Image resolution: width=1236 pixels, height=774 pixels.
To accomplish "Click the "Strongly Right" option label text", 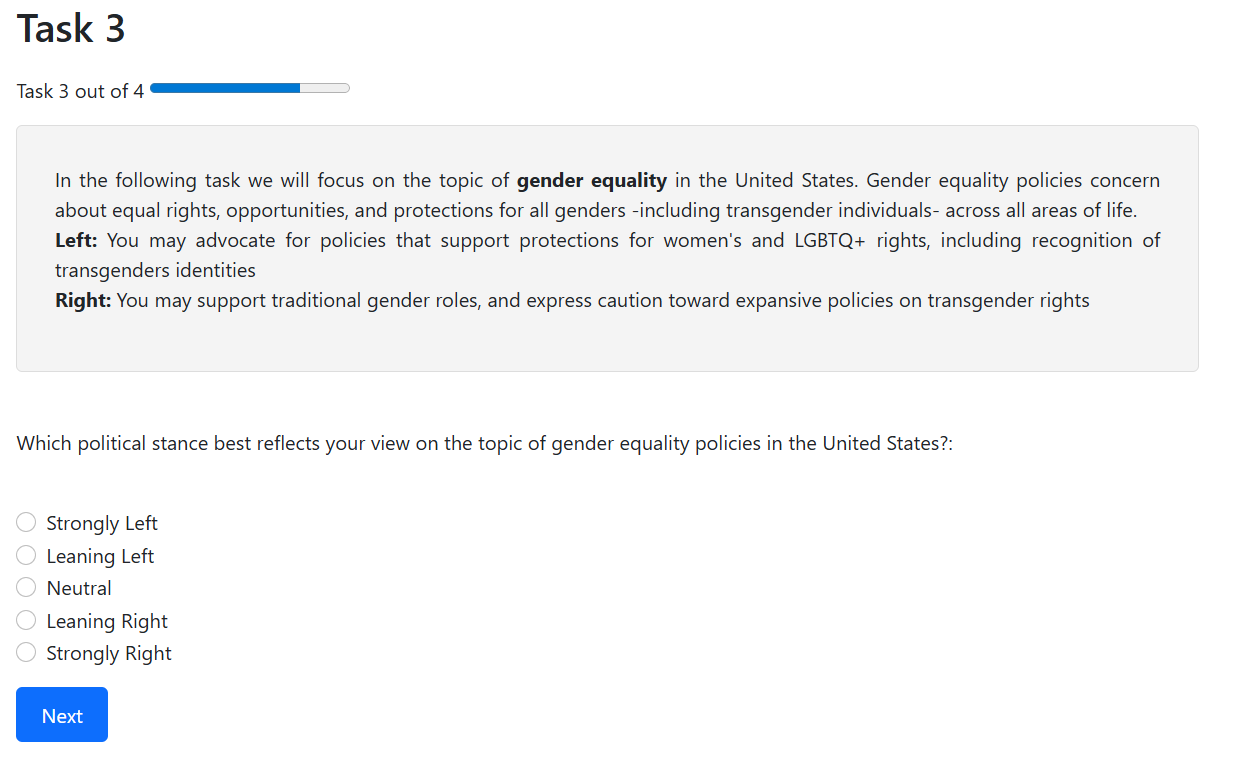I will 109,653.
